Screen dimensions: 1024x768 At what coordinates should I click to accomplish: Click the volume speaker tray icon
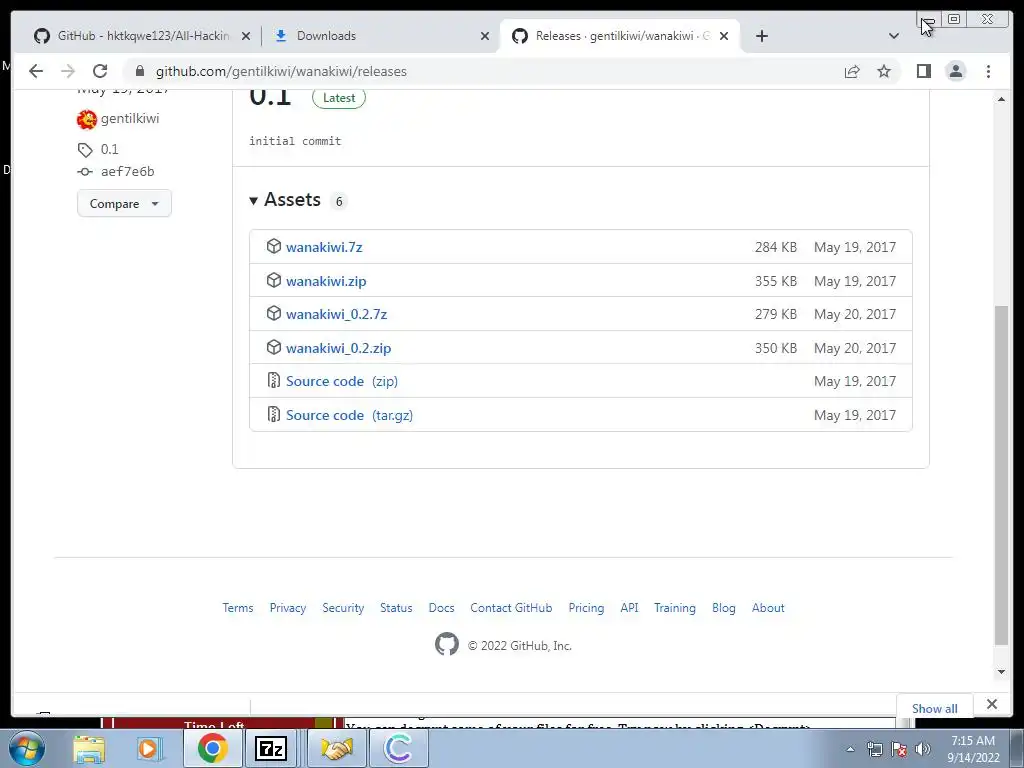[x=923, y=749]
